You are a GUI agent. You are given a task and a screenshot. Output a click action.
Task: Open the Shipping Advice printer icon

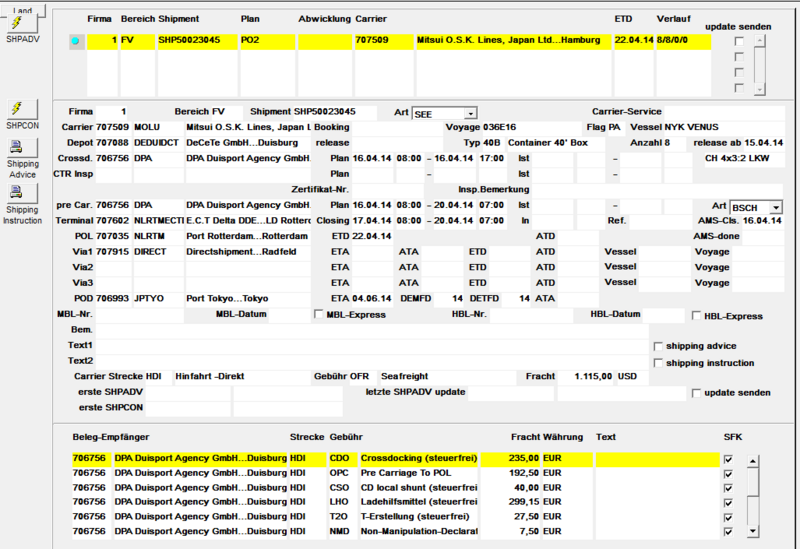[22, 148]
